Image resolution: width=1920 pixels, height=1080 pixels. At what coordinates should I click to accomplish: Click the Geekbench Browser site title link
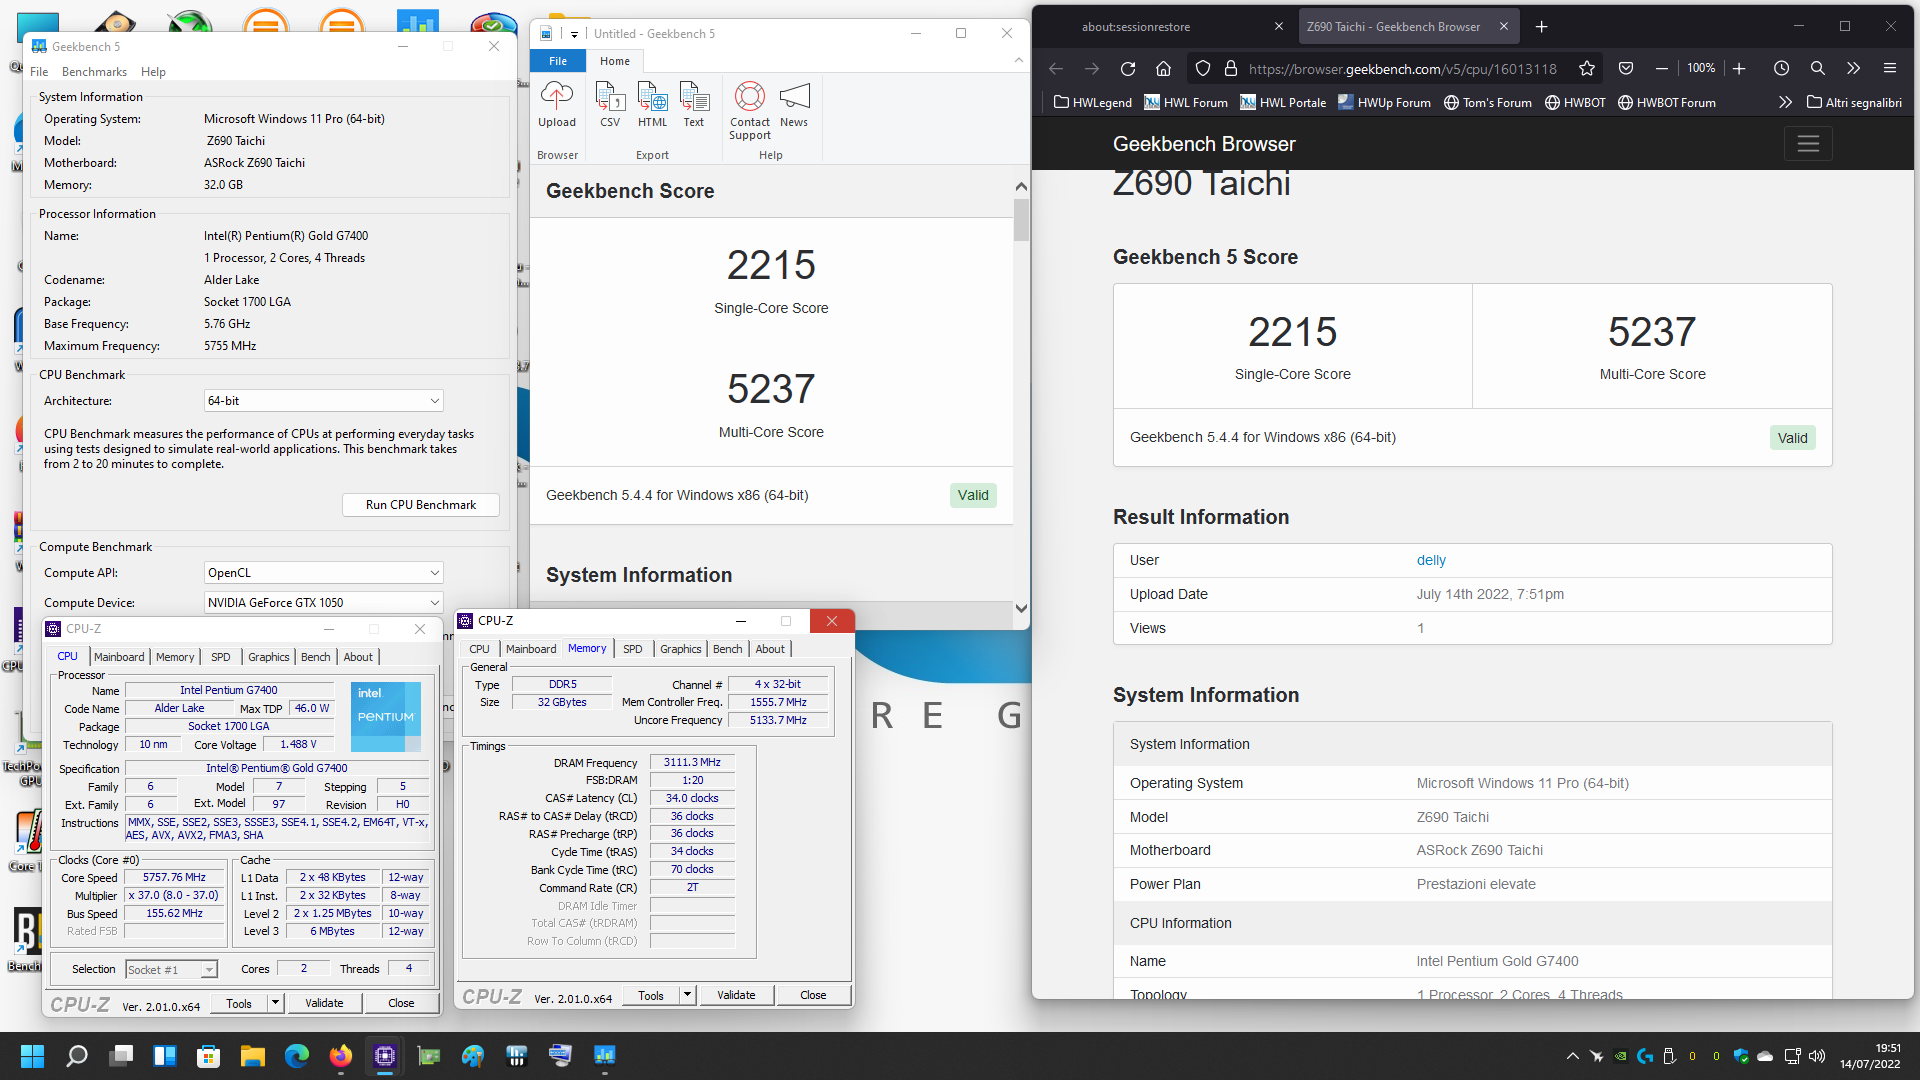click(1204, 144)
